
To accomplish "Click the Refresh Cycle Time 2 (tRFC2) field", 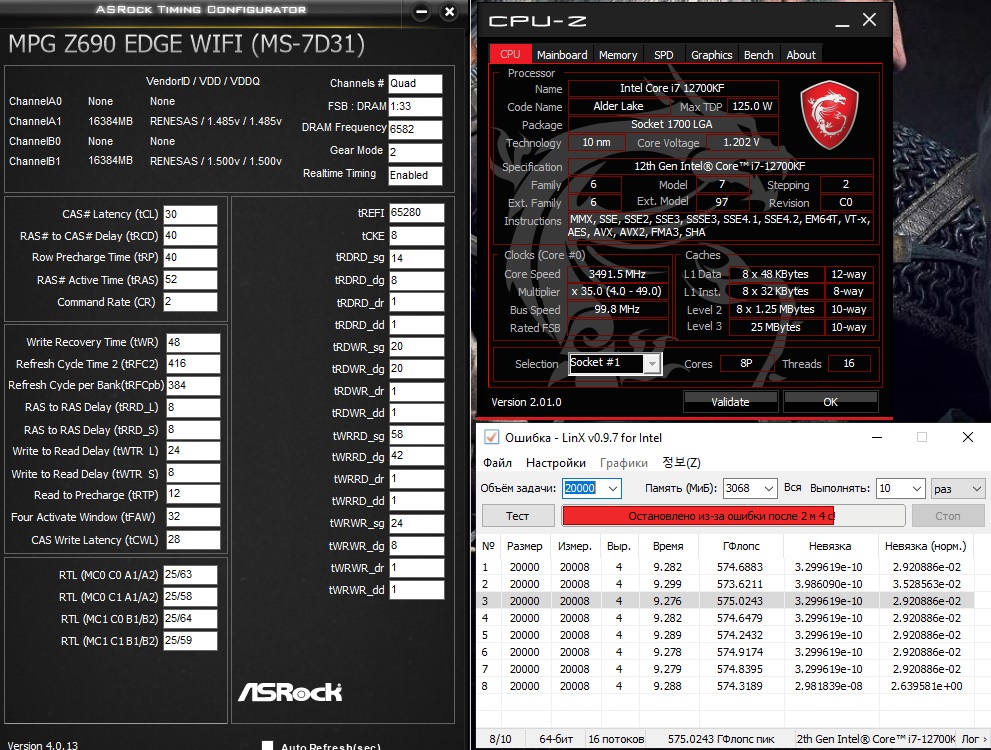I will pyautogui.click(x=193, y=364).
